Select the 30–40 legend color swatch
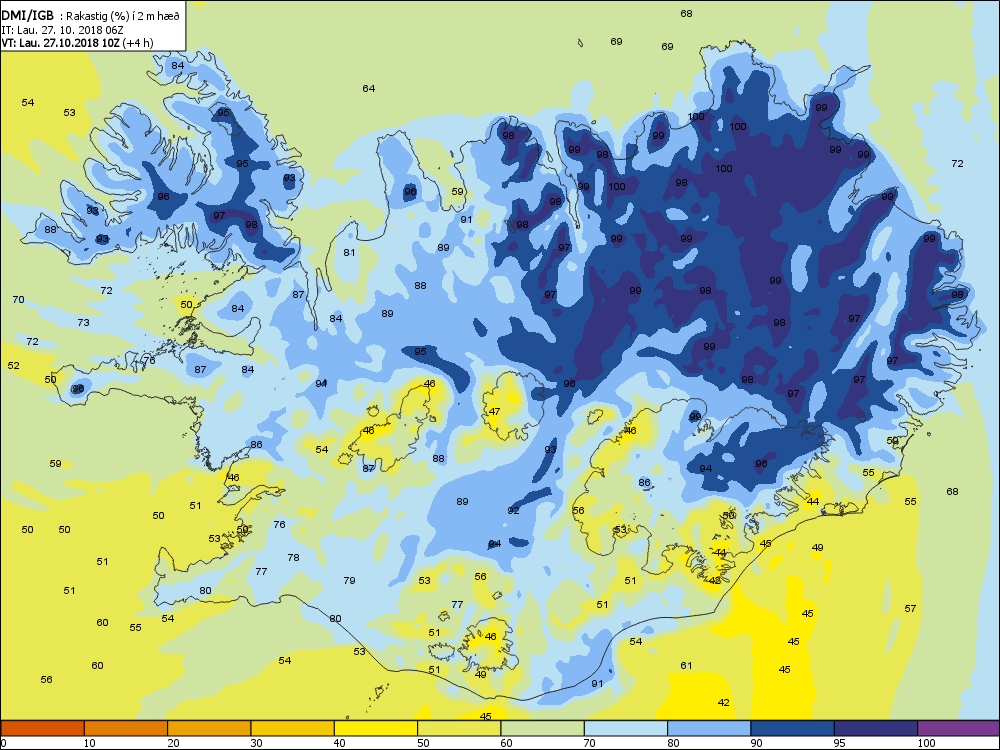This screenshot has width=1000, height=750. [x=293, y=728]
